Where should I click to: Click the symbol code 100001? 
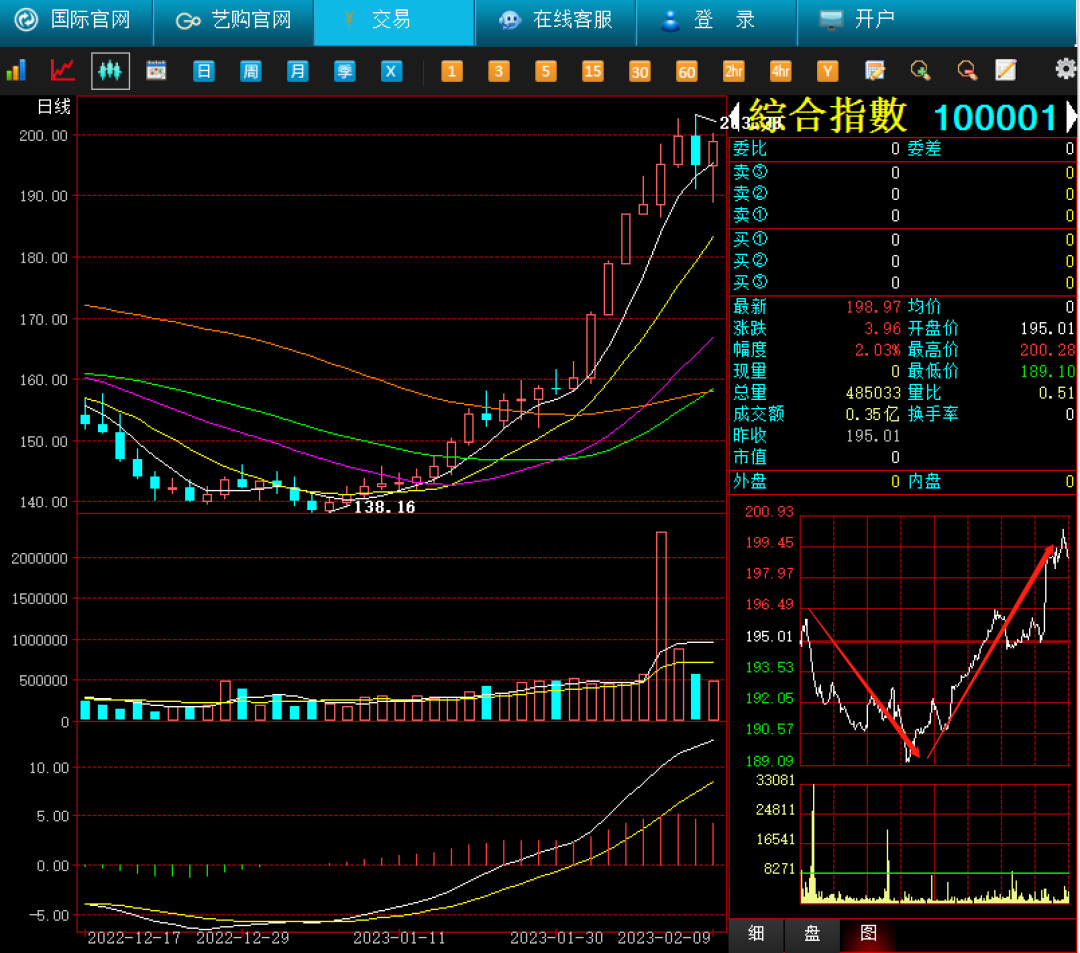click(995, 118)
